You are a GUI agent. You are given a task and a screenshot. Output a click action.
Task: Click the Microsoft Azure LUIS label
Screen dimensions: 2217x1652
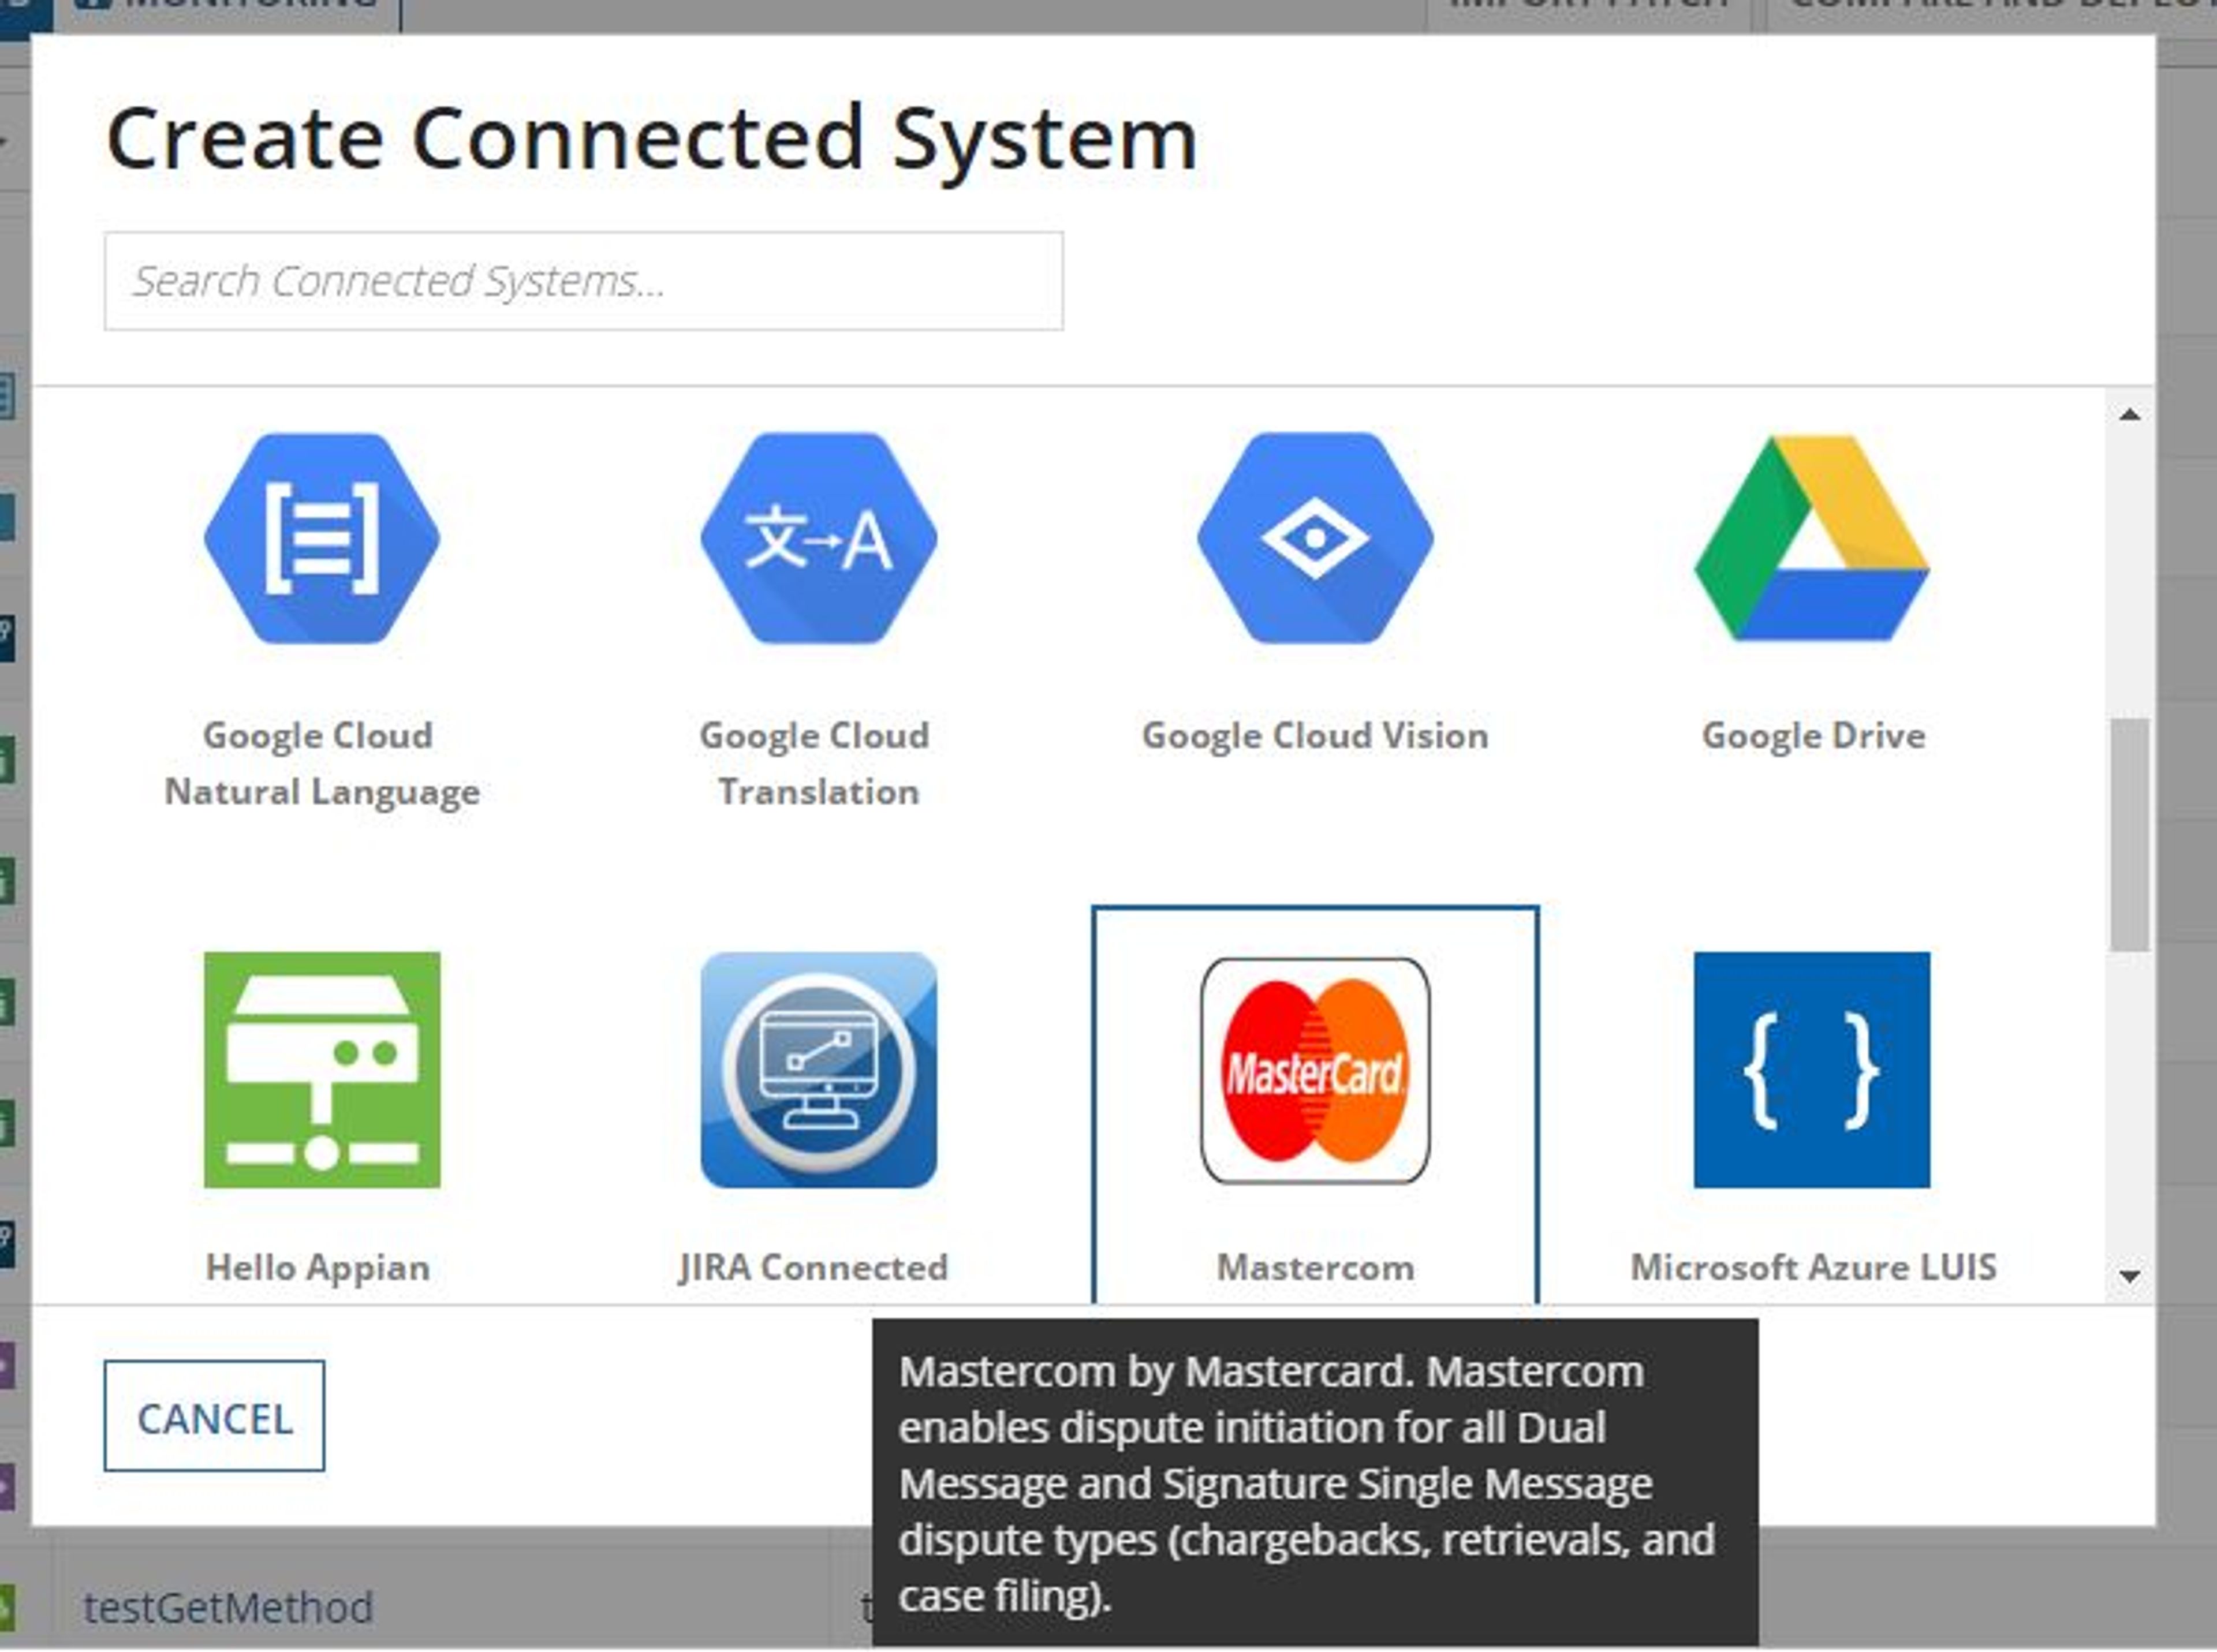point(1813,1267)
